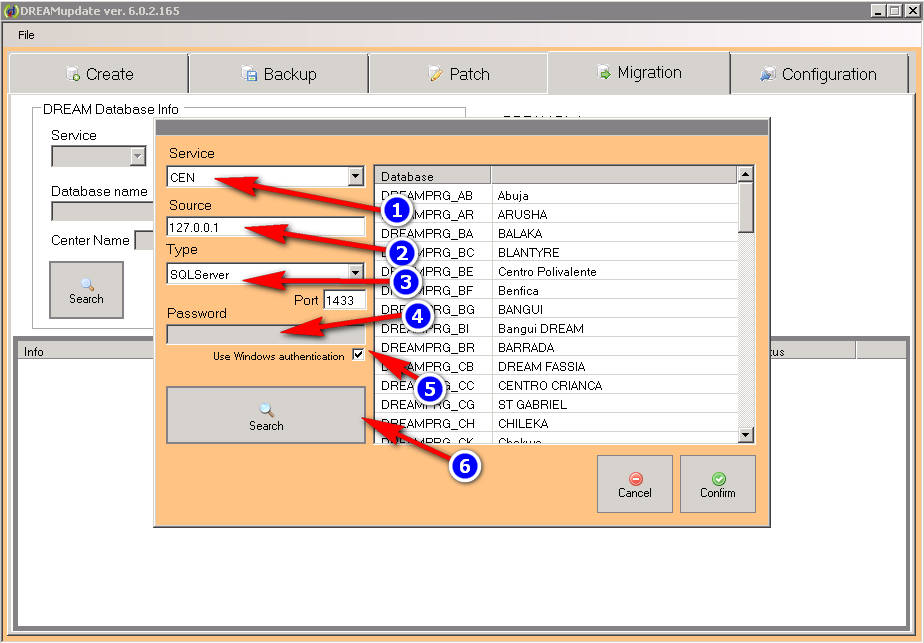Screen dimensions: 924x643
Task: Select the BLANTYRE database row
Action: point(556,252)
